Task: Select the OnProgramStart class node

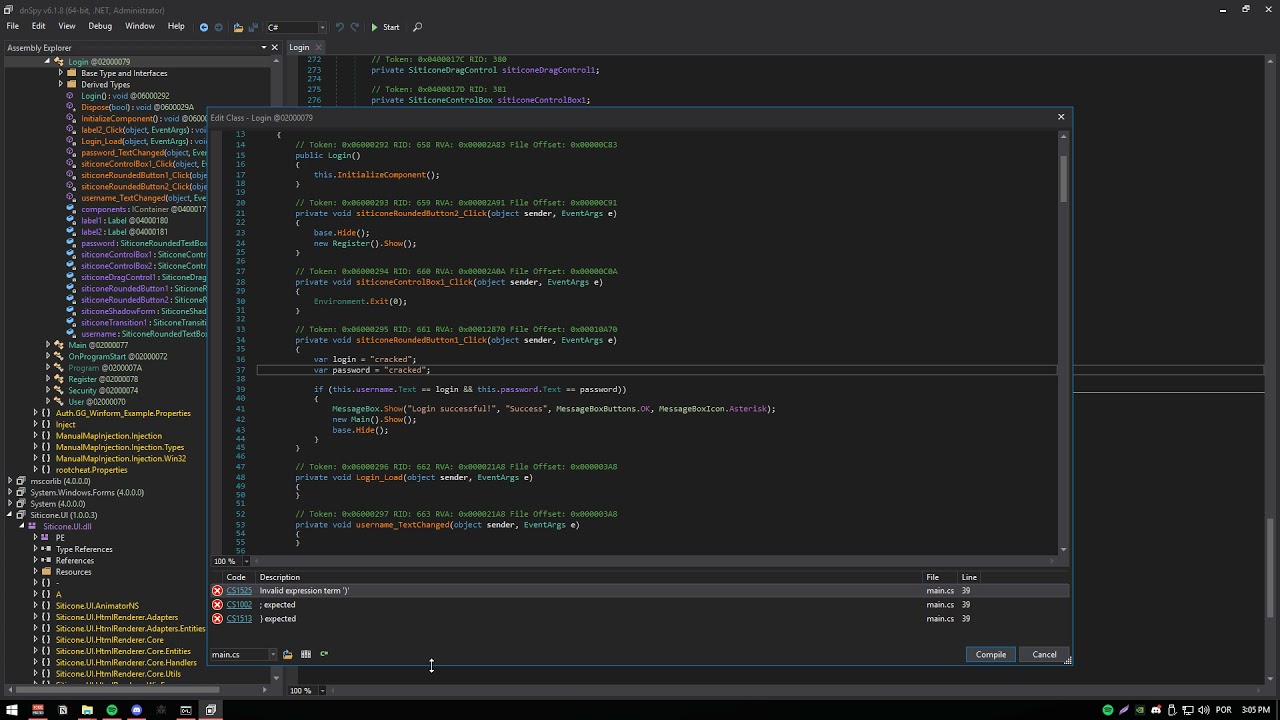Action: tap(117, 356)
